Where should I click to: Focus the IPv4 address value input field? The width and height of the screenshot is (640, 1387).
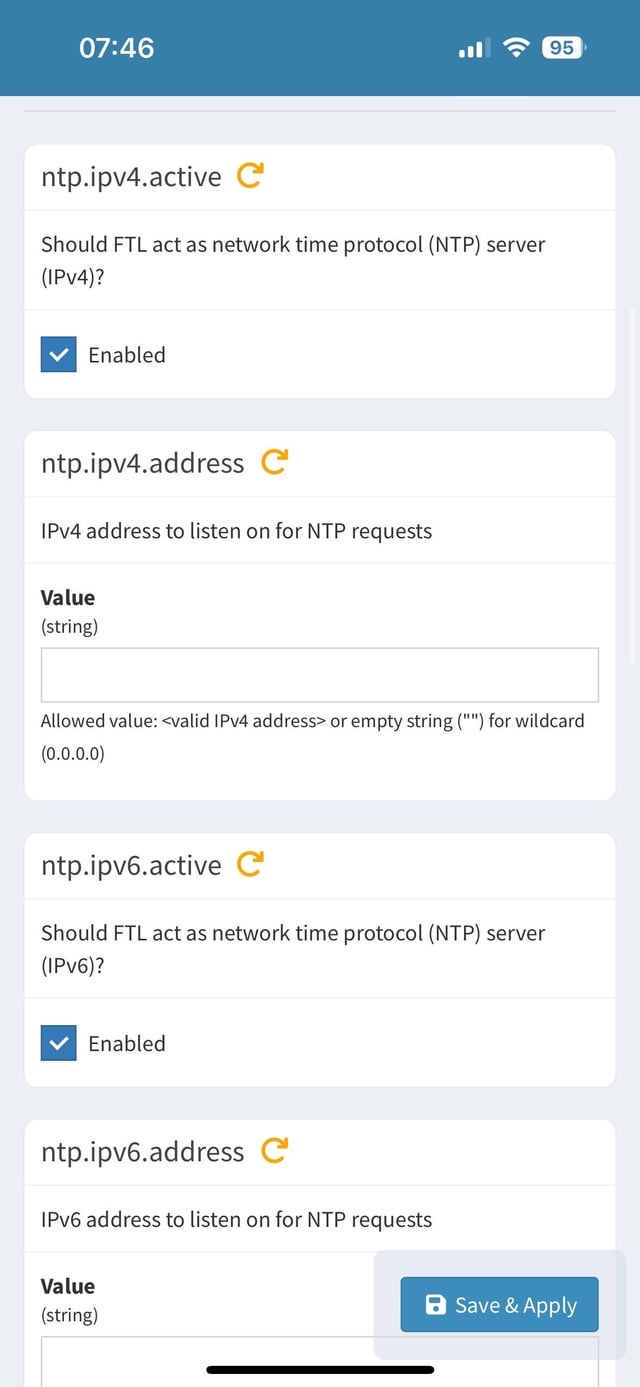click(320, 675)
